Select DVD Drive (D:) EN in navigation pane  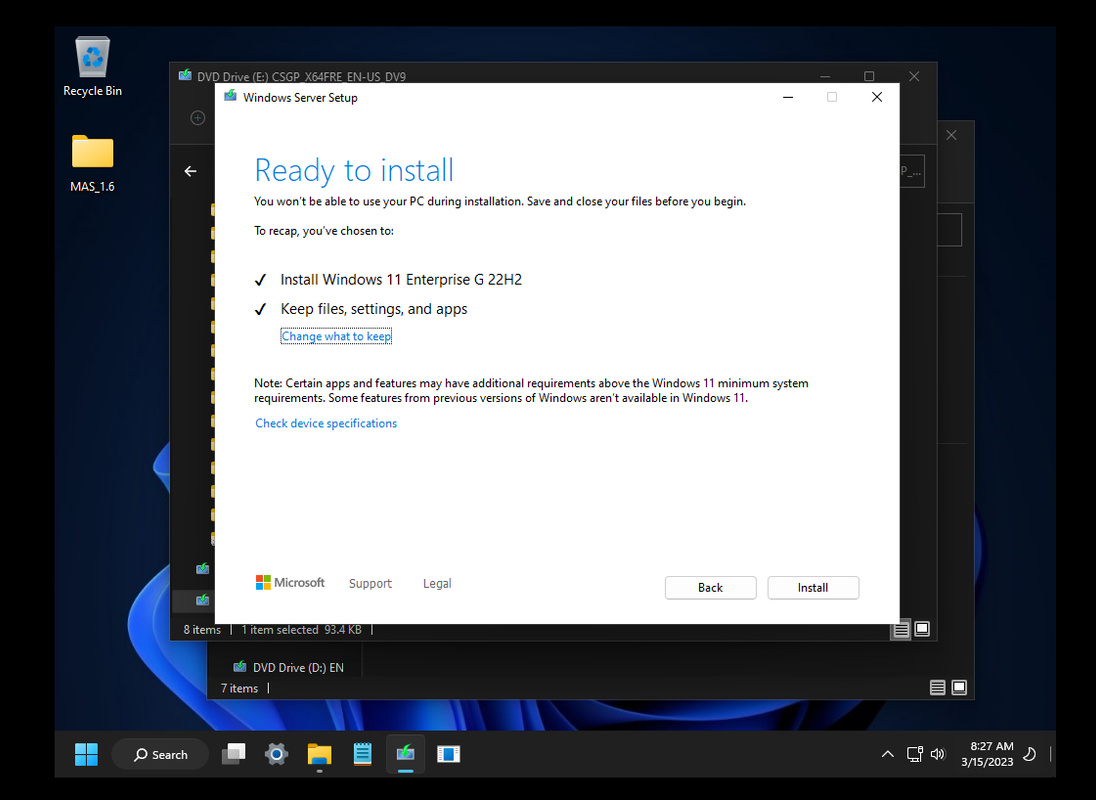click(288, 667)
